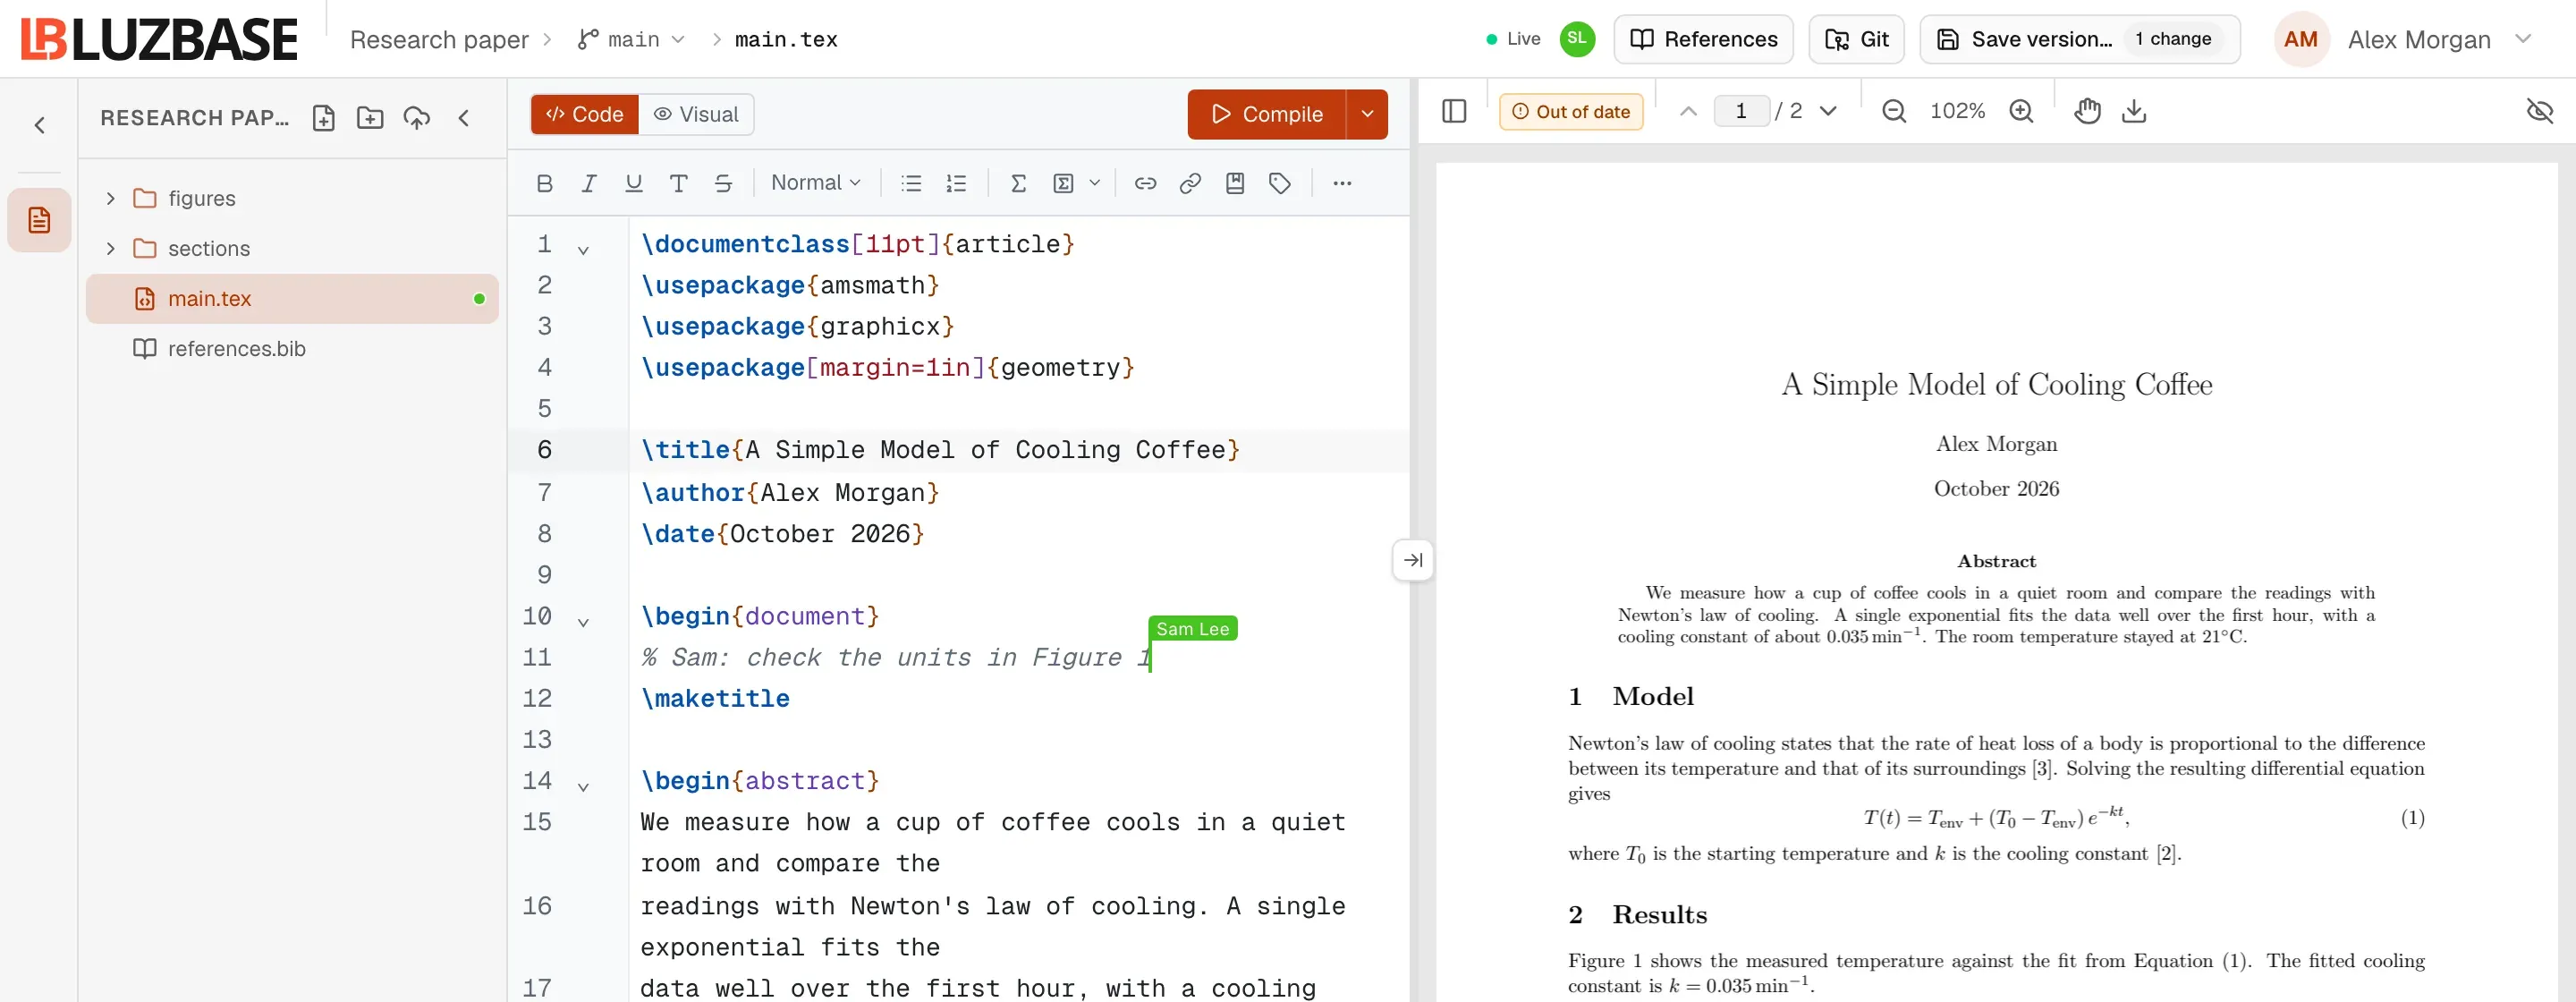Select main.tex in file tree
2576x1002 pixels.
coord(292,298)
